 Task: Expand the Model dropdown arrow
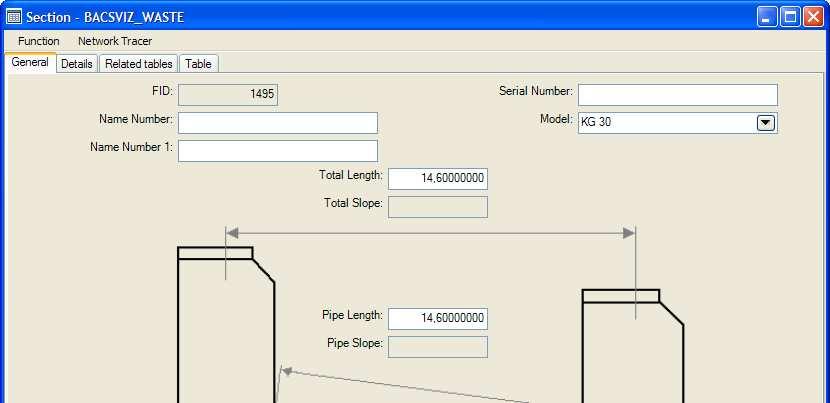tap(766, 123)
